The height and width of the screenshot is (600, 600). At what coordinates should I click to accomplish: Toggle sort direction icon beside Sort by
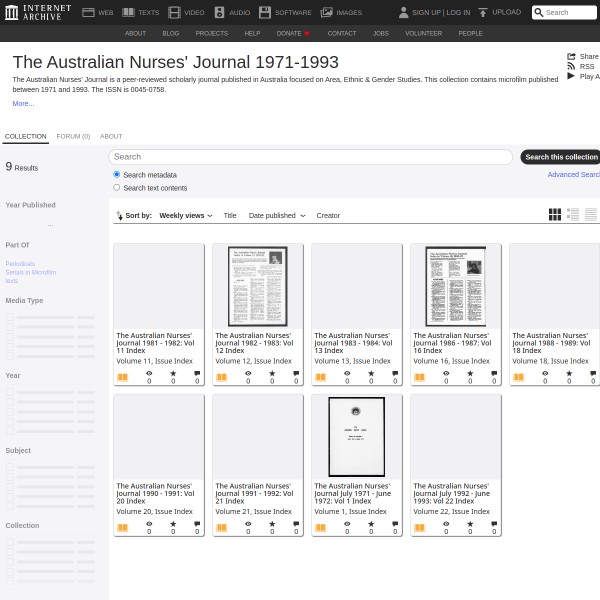click(119, 215)
